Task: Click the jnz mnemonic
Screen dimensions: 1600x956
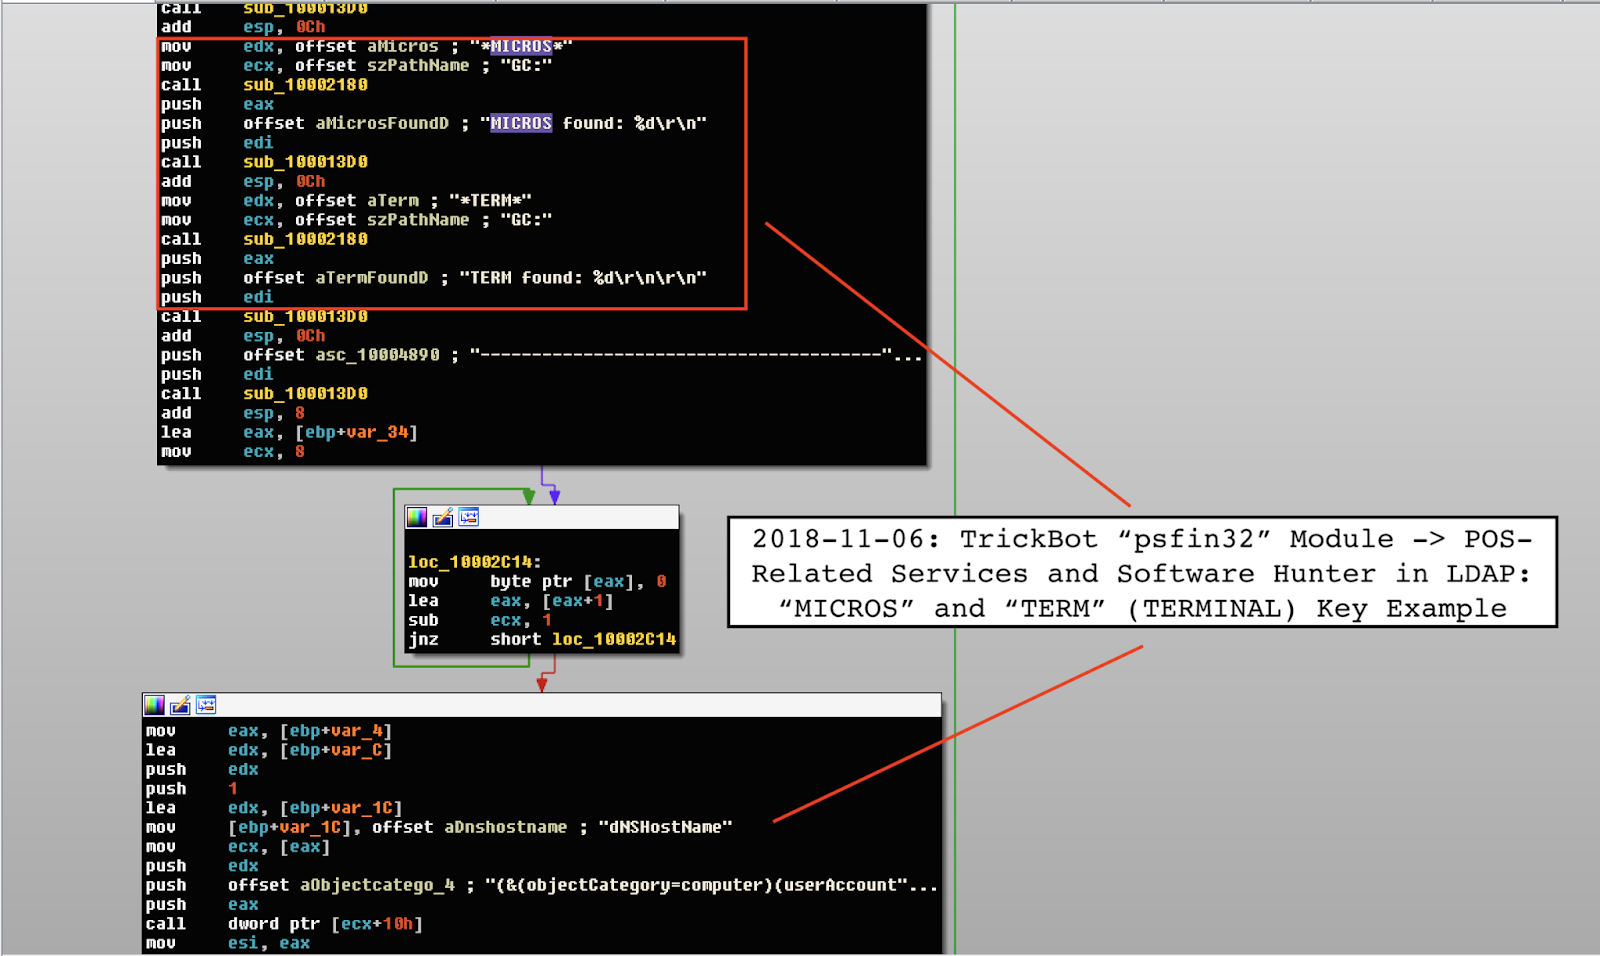Action: click(423, 639)
